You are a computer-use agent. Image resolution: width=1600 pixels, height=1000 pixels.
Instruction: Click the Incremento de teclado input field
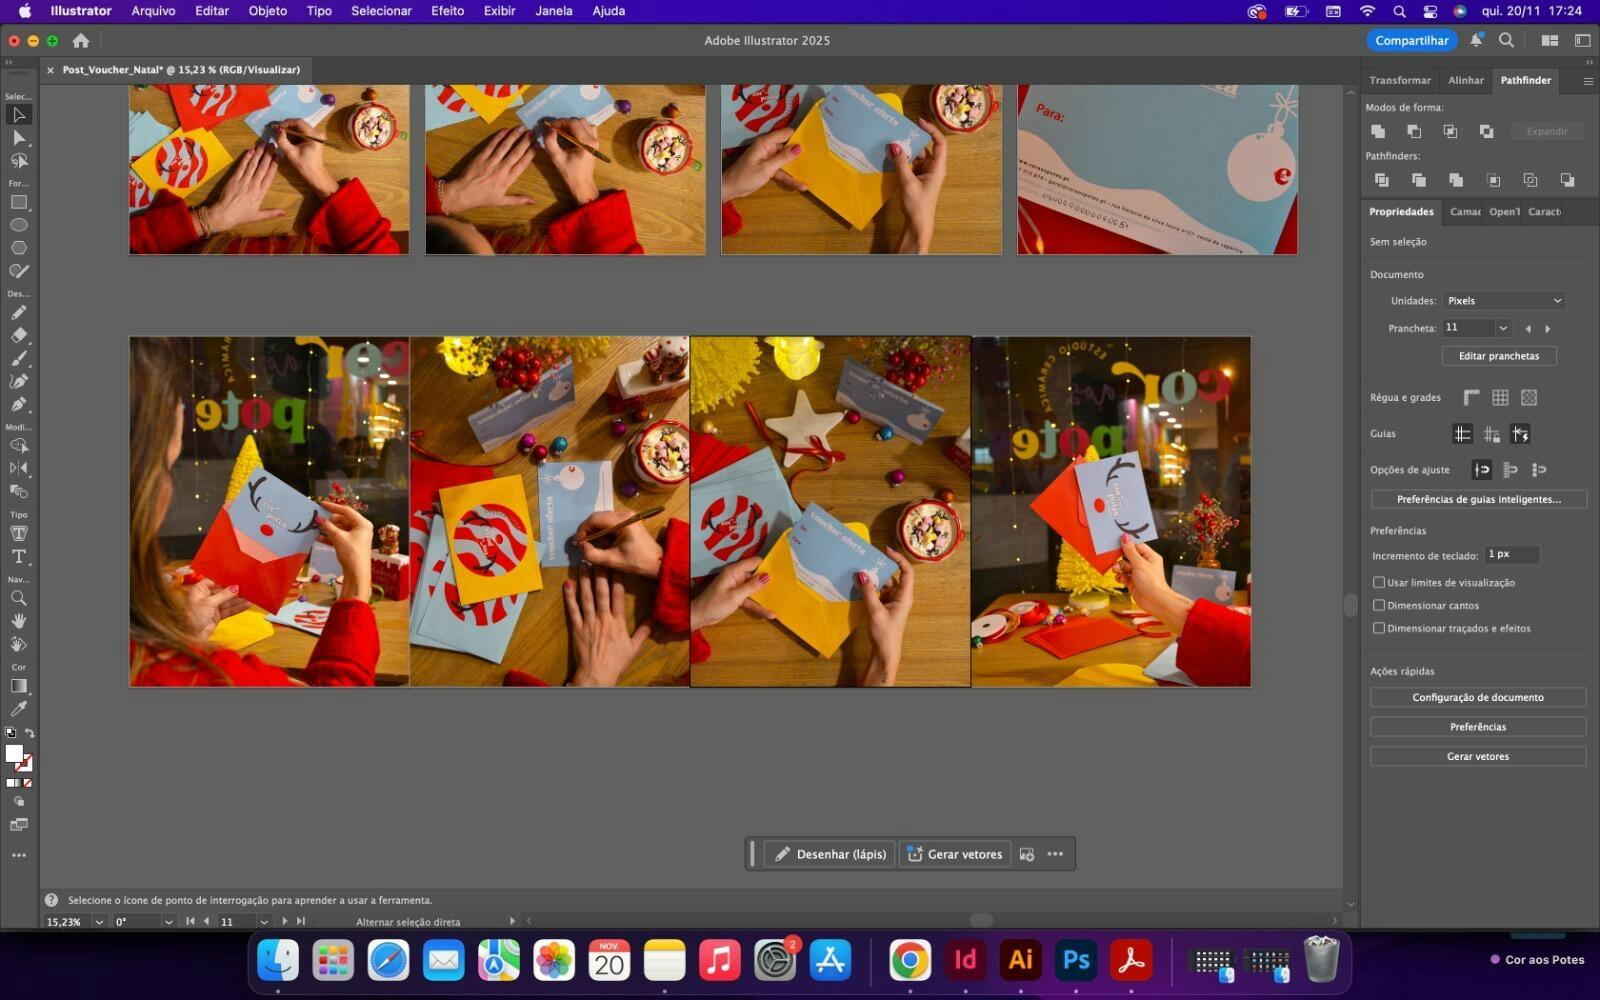click(1511, 554)
